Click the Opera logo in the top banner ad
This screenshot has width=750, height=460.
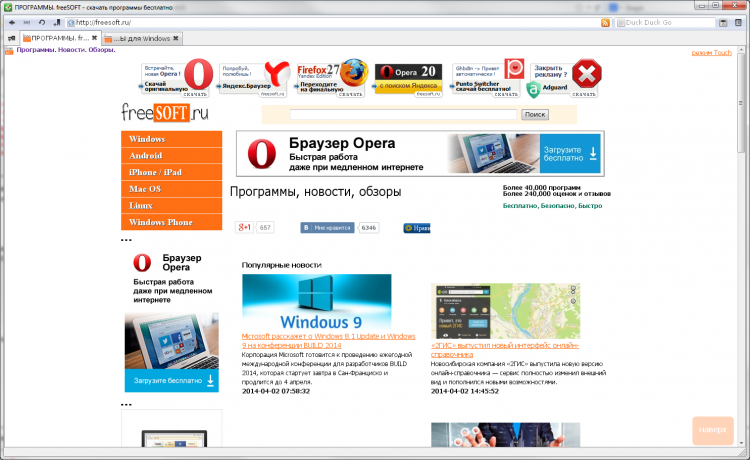pos(199,74)
